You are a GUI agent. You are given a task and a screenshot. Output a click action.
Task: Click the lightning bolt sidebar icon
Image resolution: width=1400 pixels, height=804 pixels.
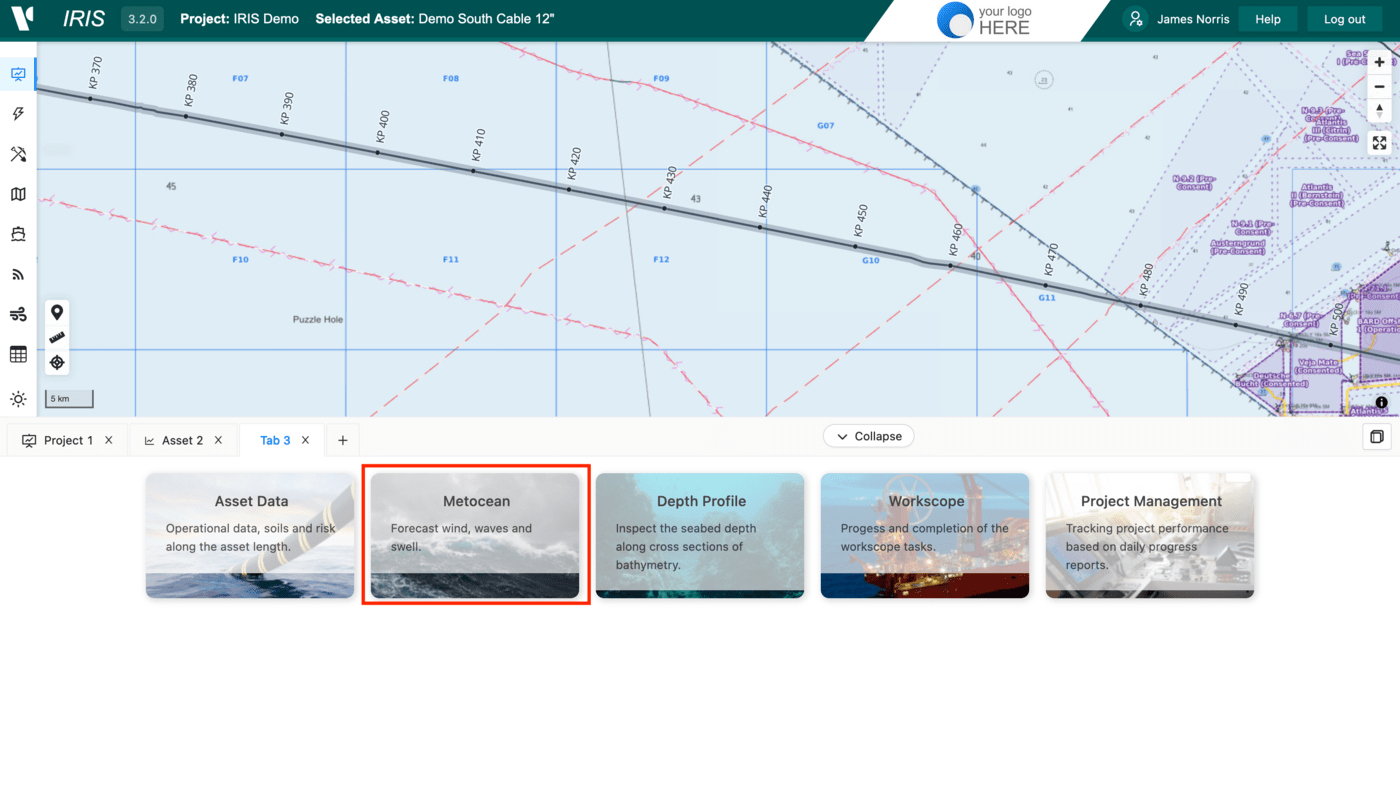tap(18, 114)
